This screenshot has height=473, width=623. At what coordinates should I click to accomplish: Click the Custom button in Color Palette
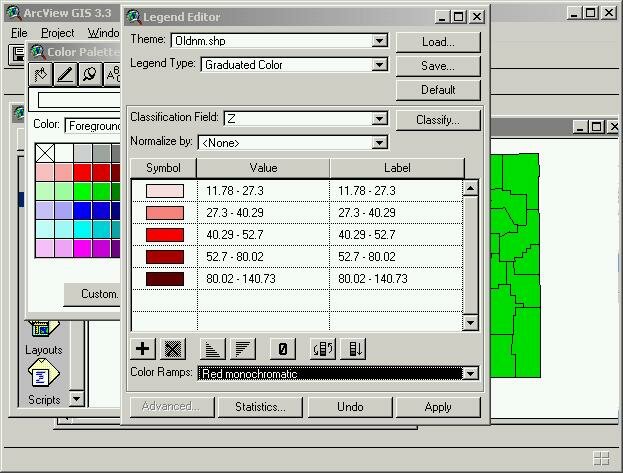92,295
